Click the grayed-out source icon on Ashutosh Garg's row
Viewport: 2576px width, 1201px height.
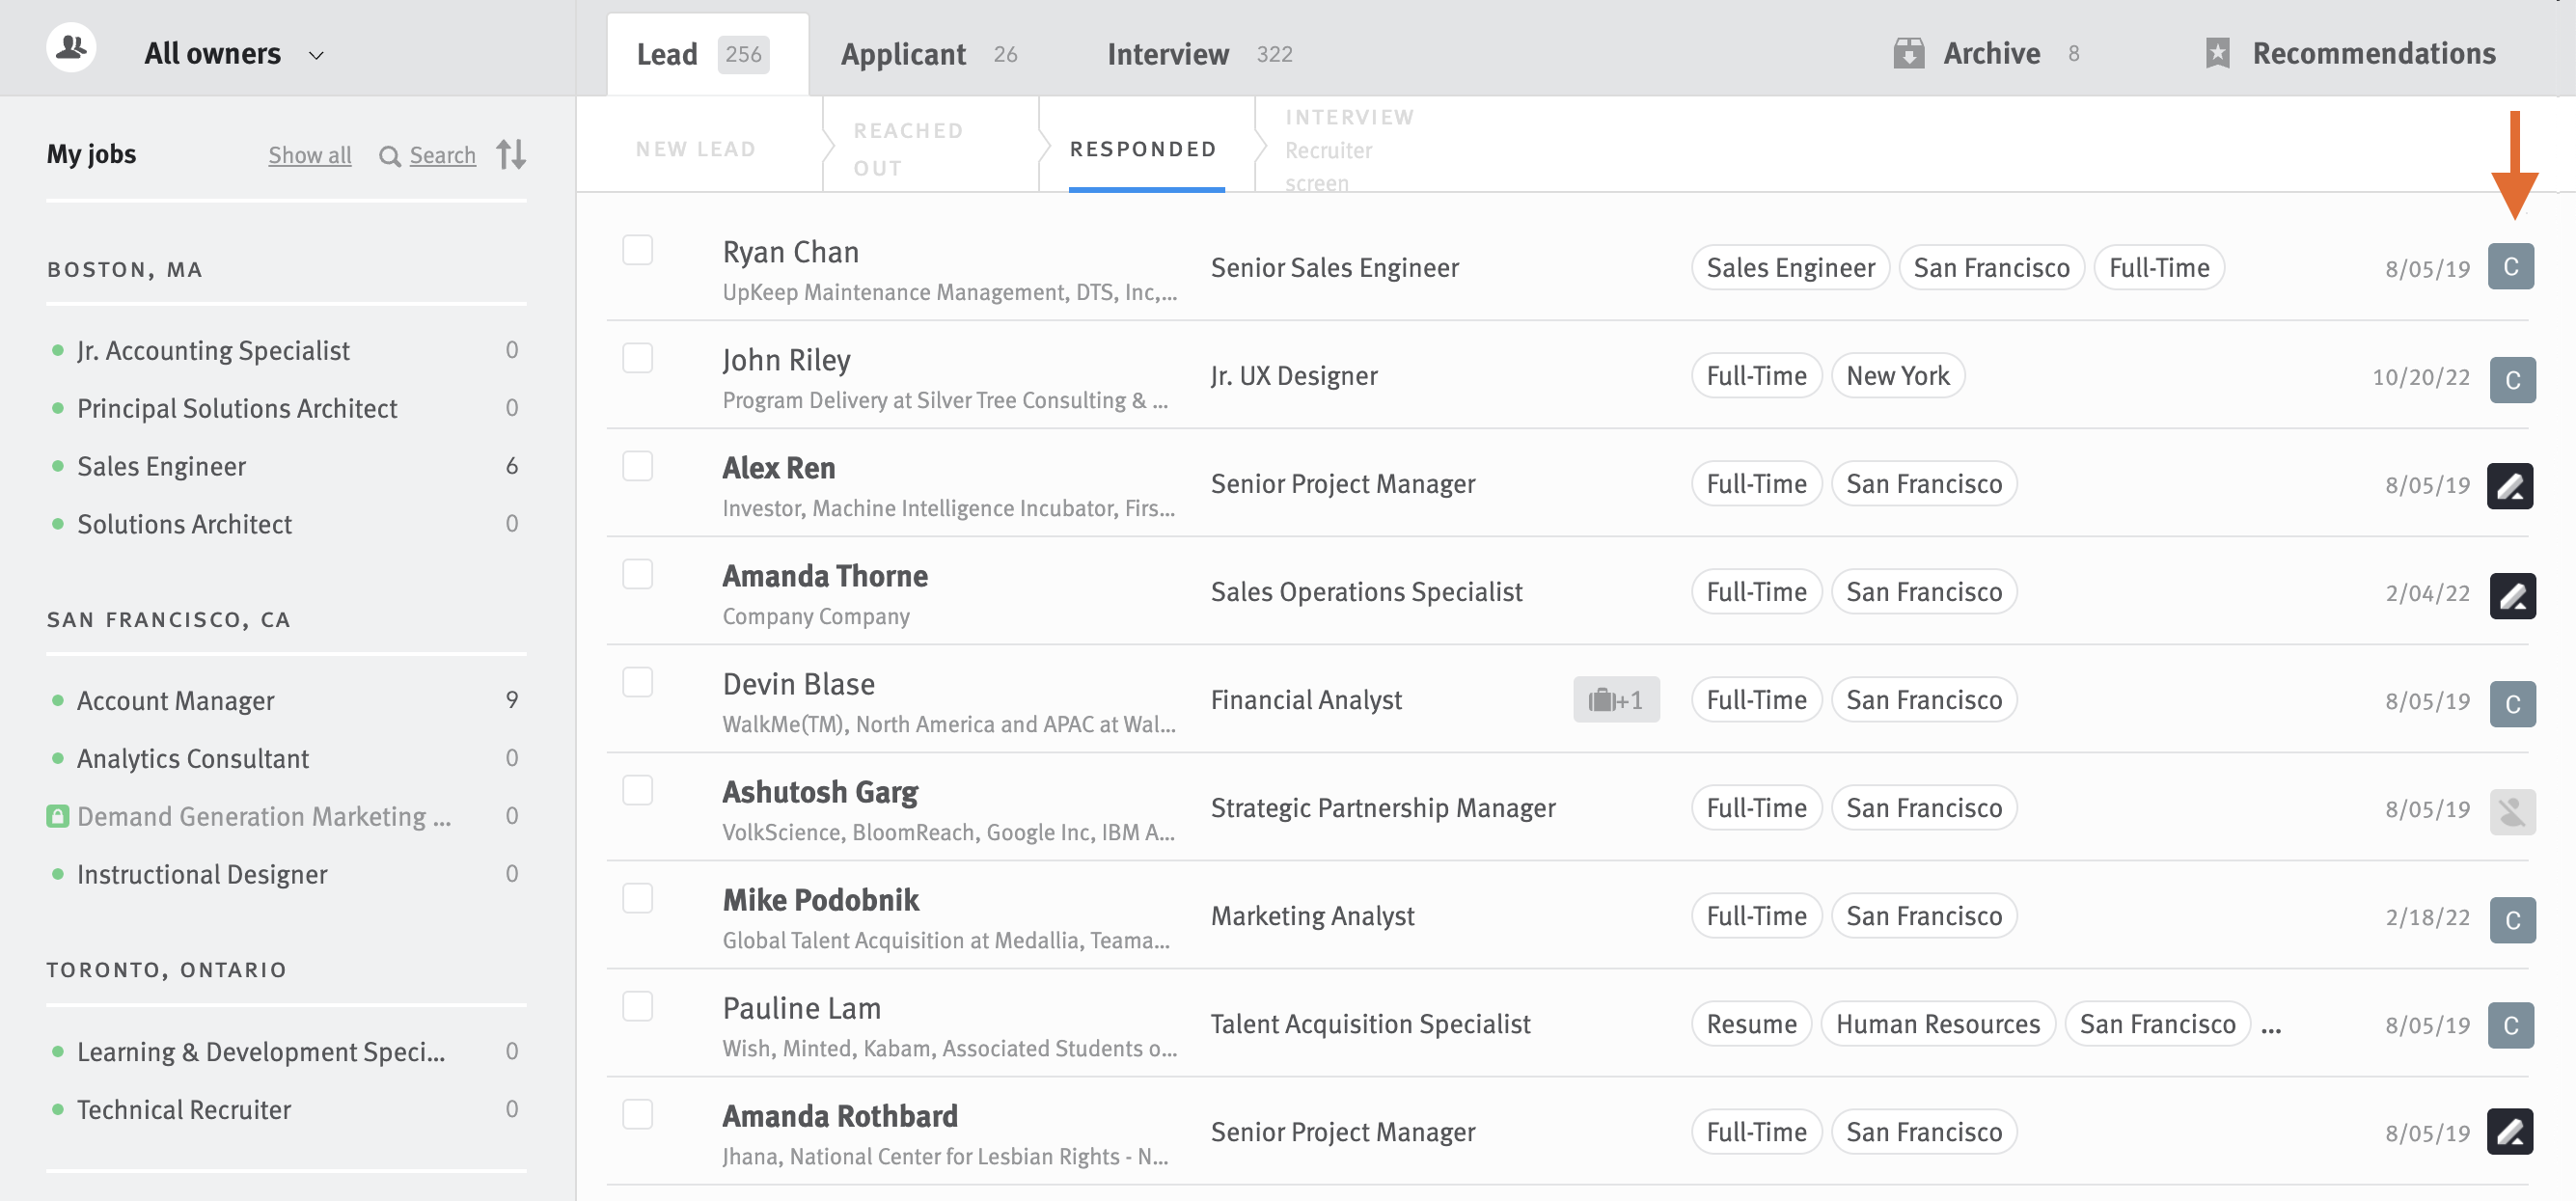pyautogui.click(x=2511, y=812)
